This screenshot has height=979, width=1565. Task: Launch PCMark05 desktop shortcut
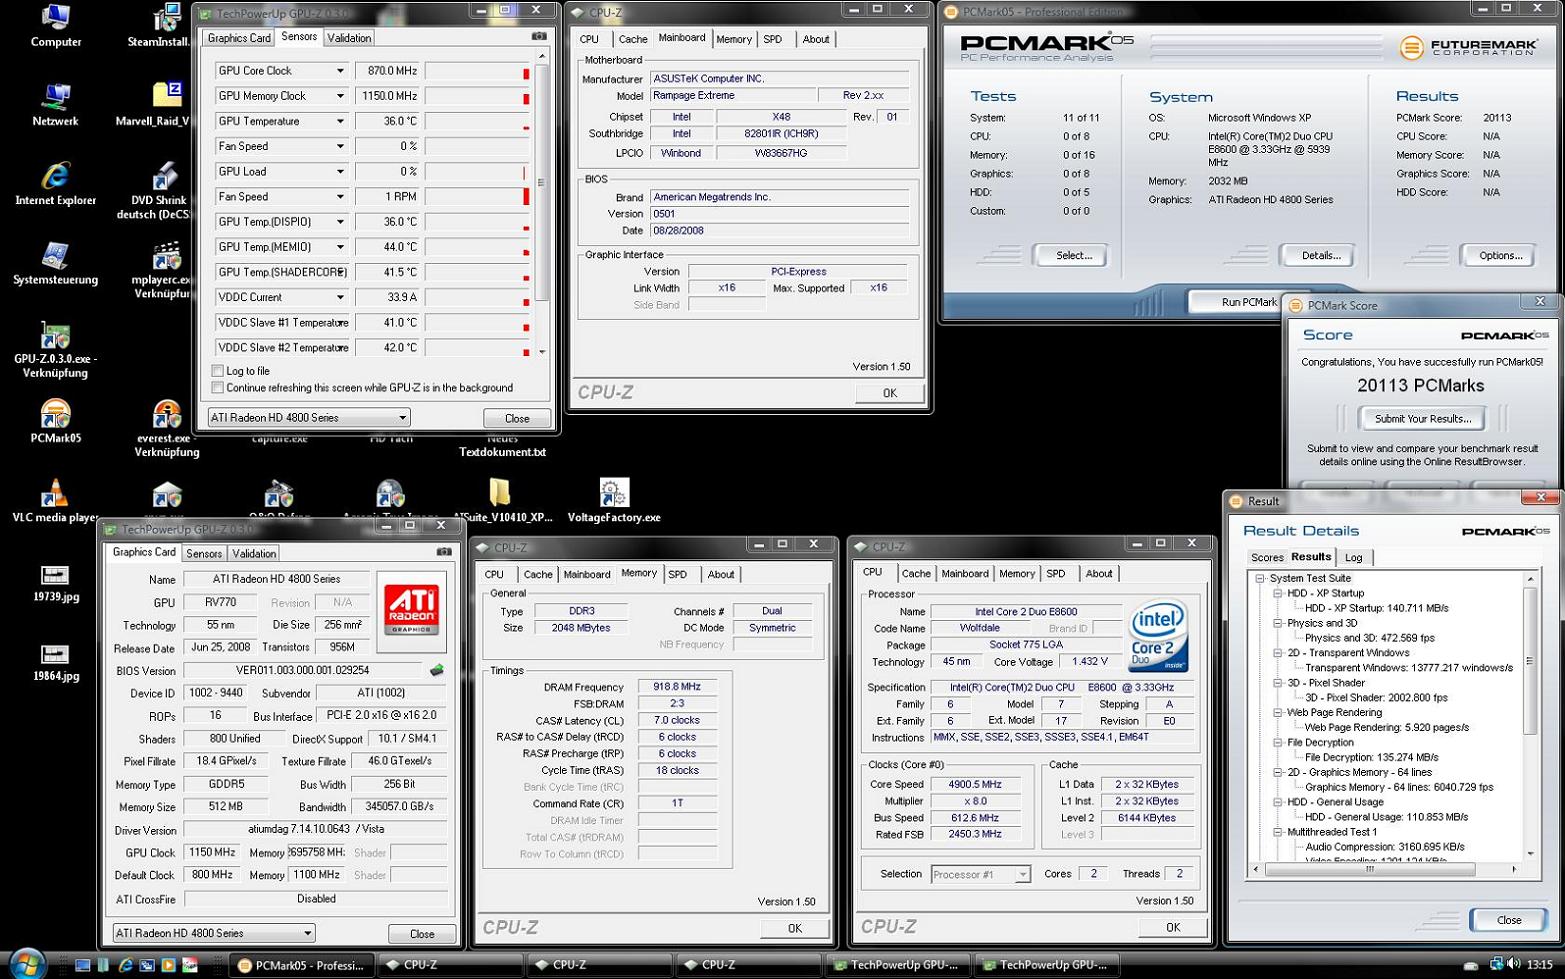pyautogui.click(x=55, y=421)
